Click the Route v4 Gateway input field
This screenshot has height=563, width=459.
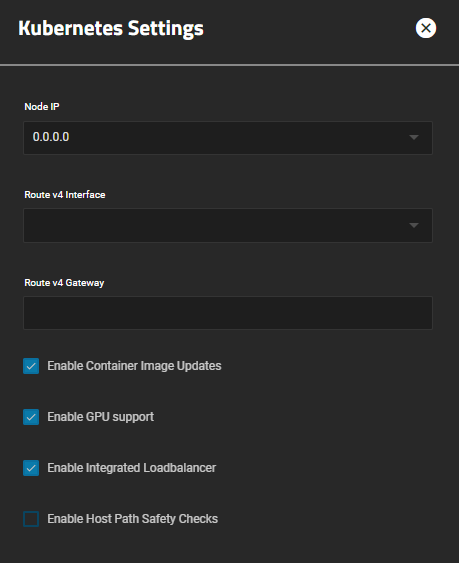point(228,313)
